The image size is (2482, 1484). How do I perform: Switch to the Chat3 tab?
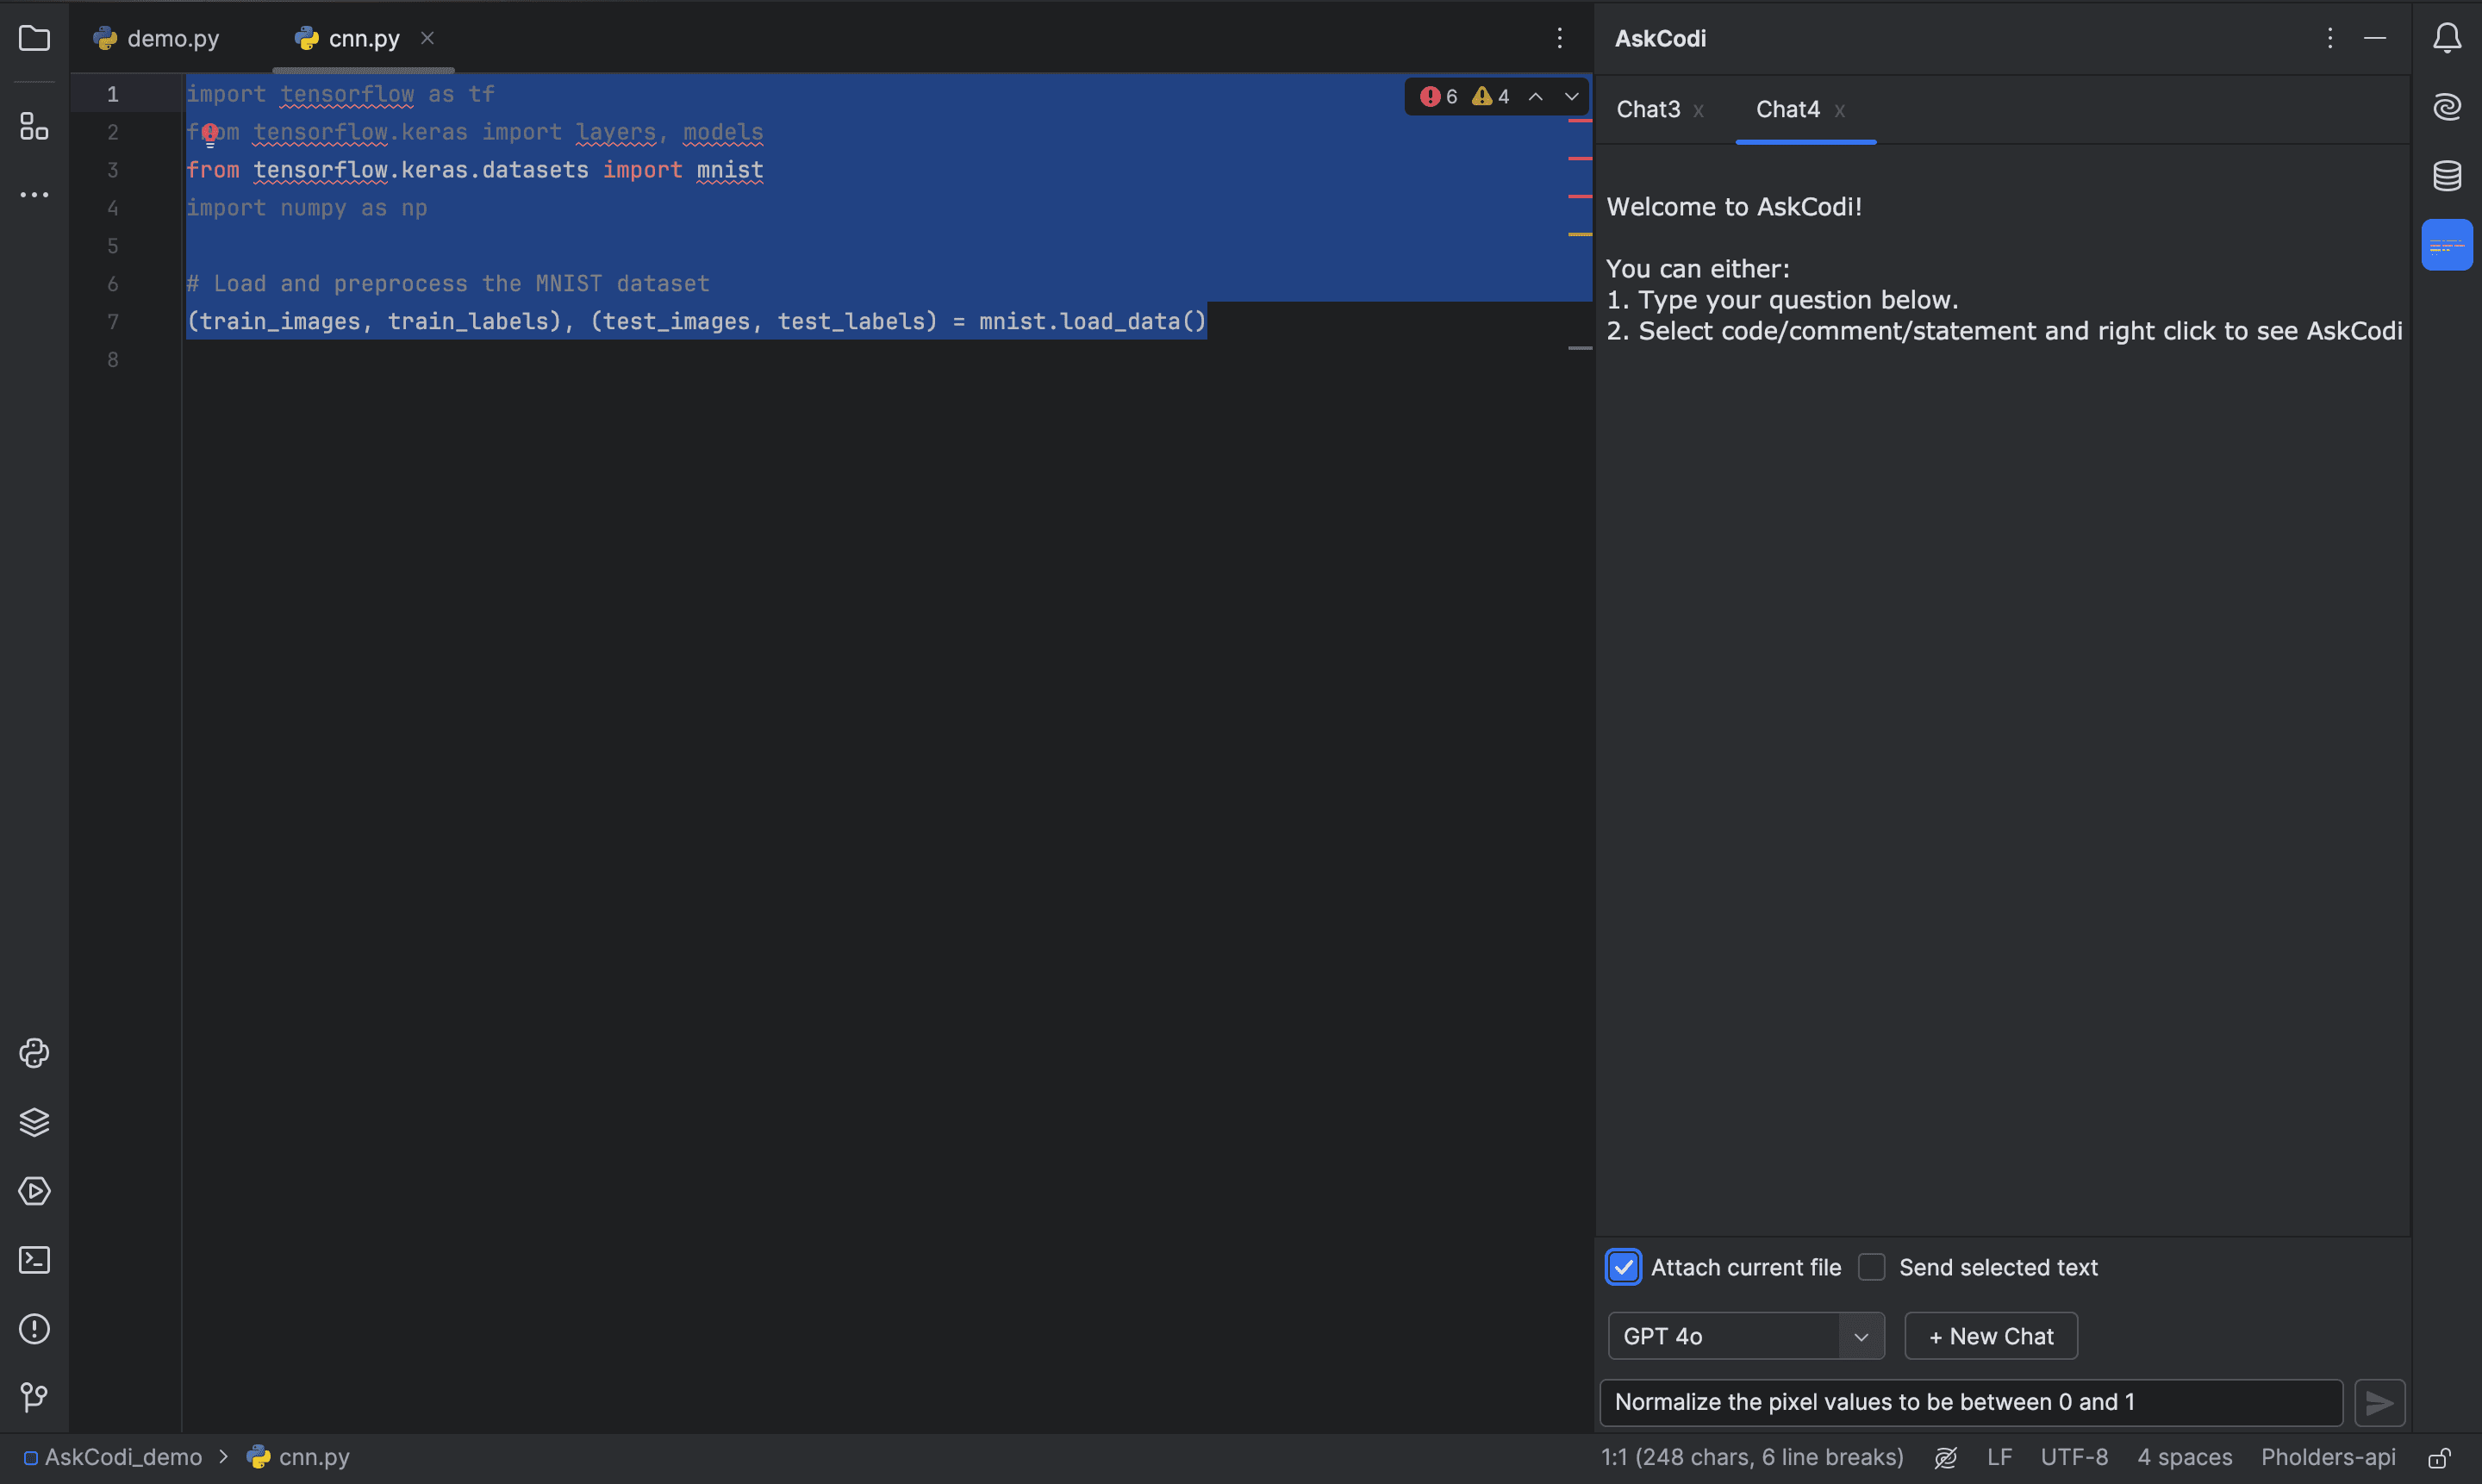[x=1648, y=109]
